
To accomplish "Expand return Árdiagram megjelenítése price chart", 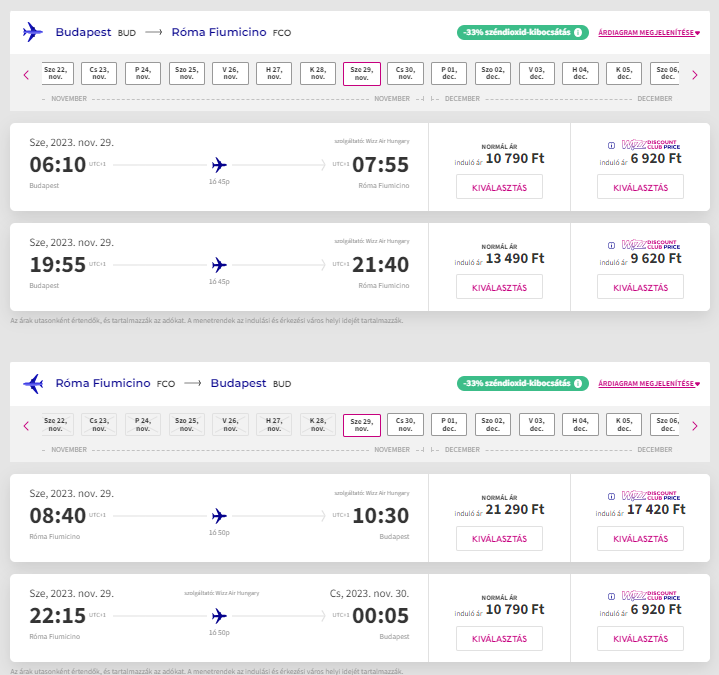I will click(x=649, y=383).
